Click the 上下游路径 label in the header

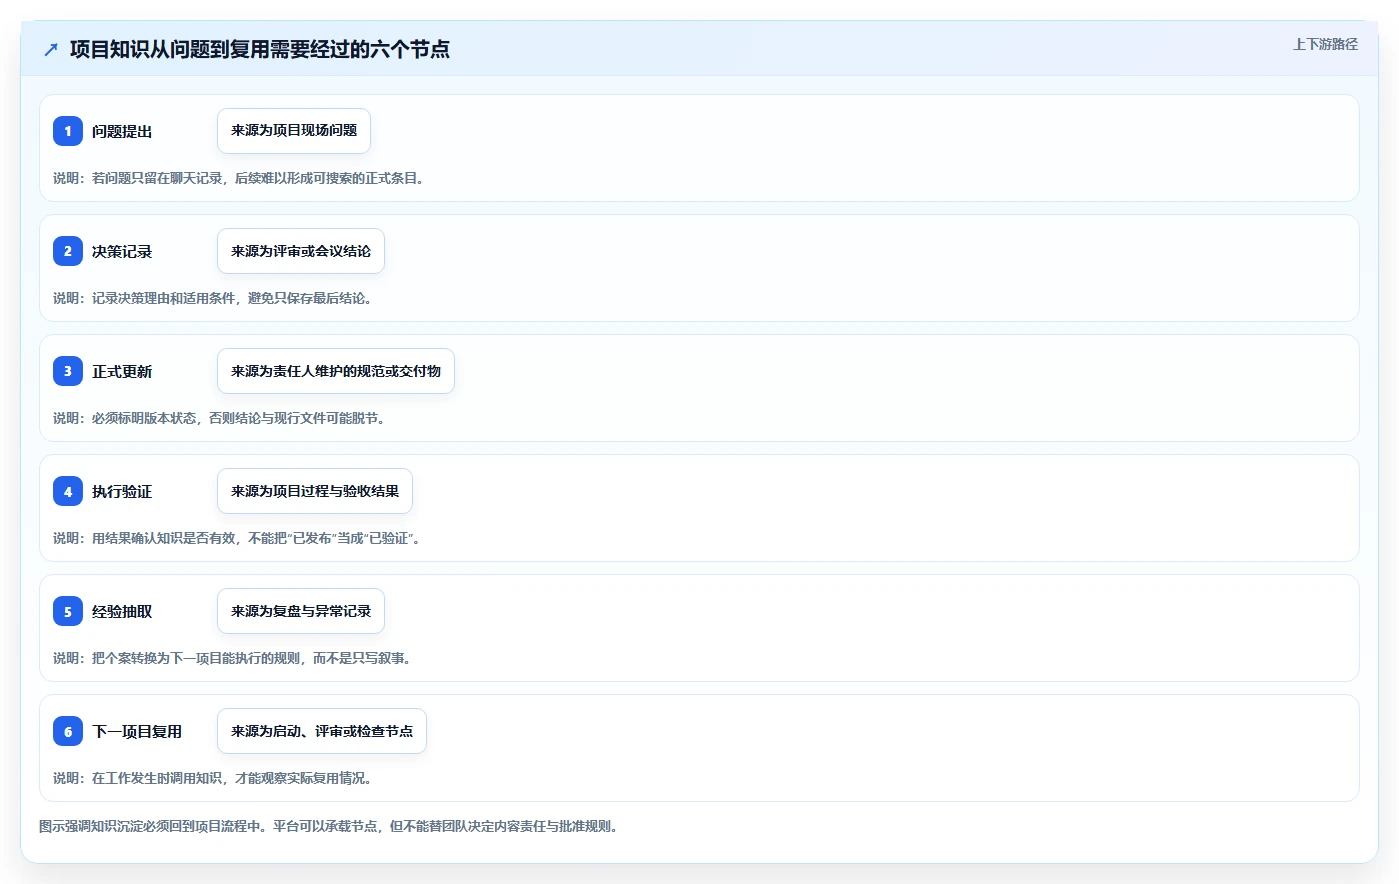click(1325, 44)
